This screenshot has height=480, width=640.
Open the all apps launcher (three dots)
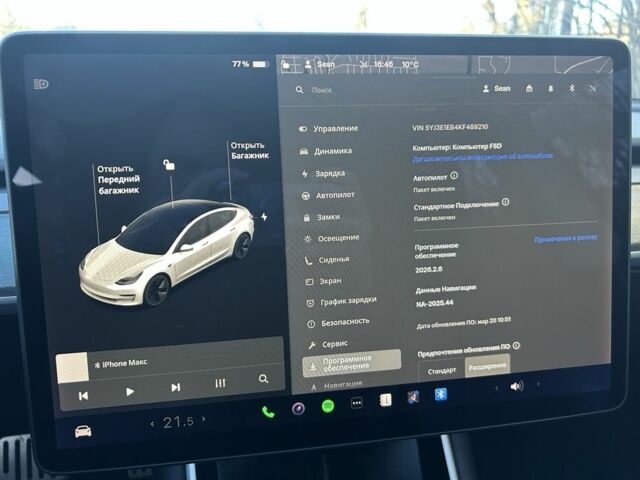click(356, 403)
